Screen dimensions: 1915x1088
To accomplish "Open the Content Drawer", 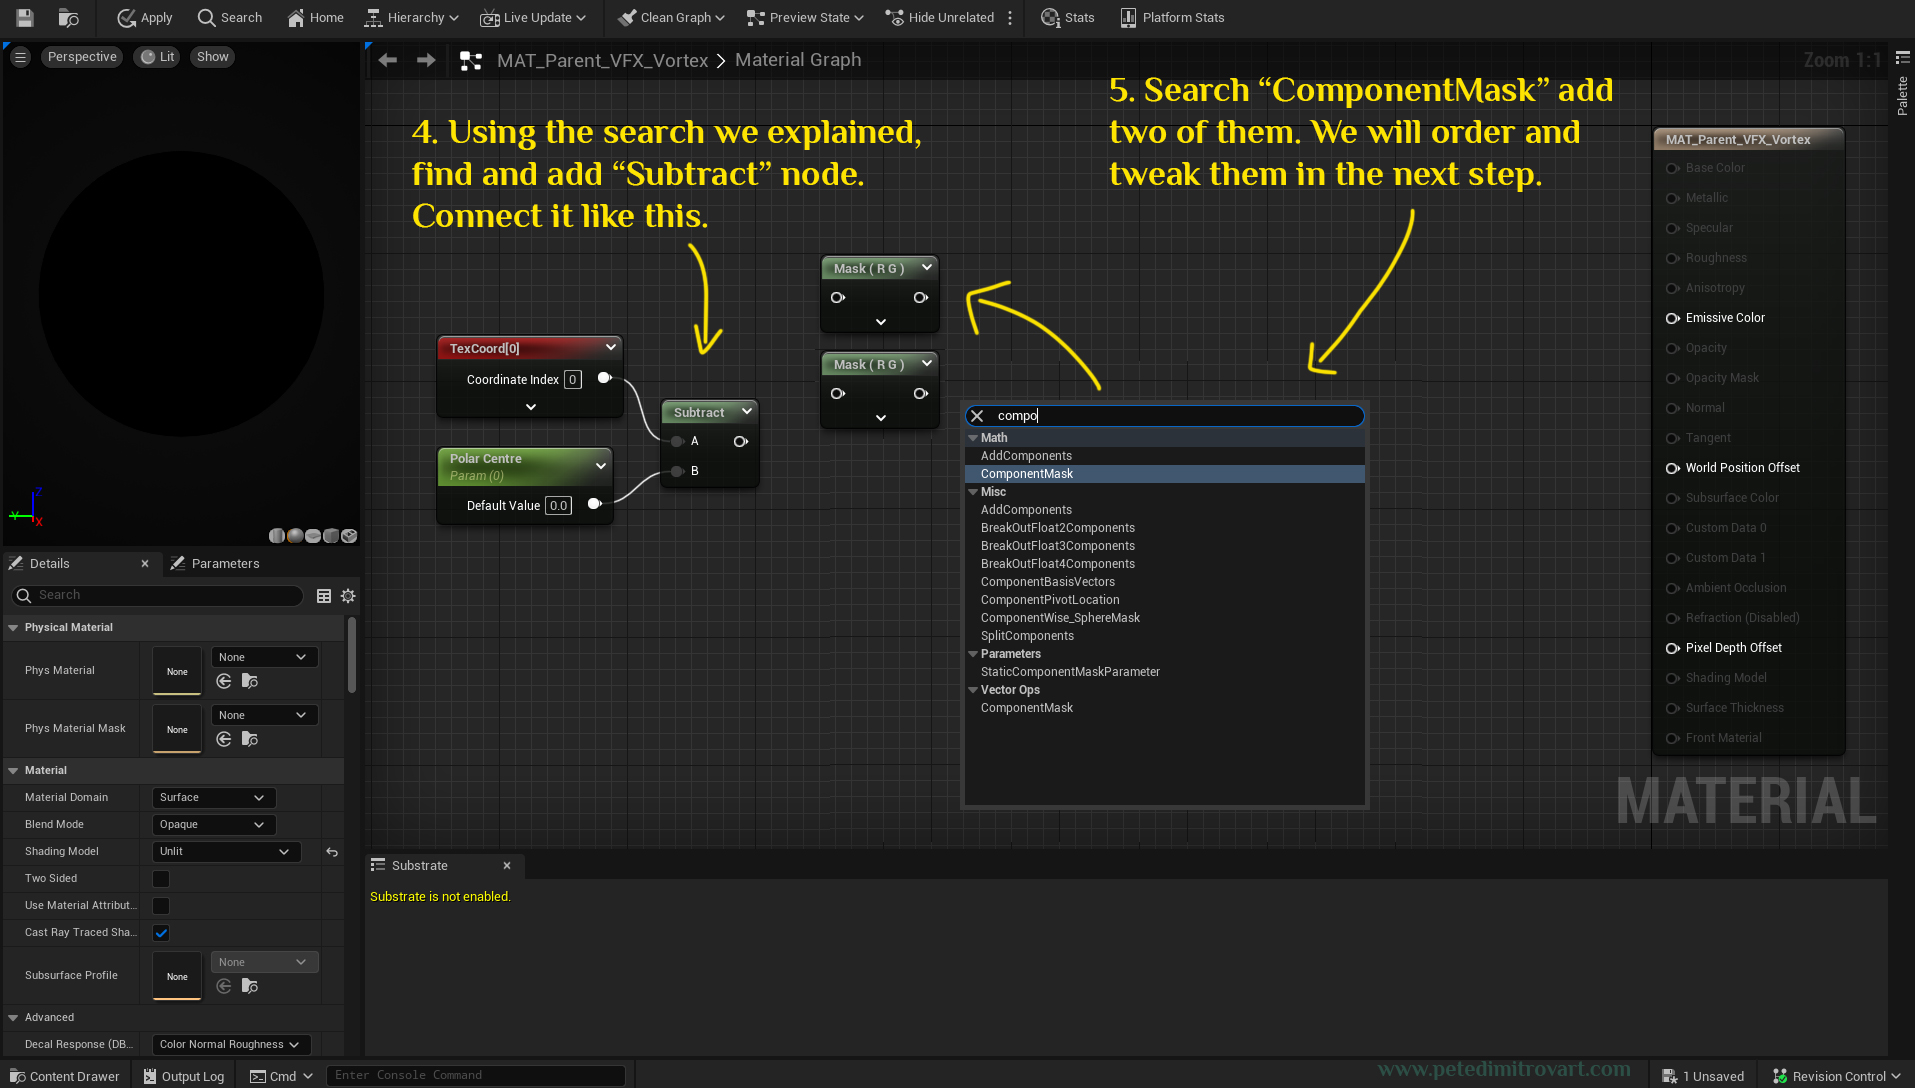I will pyautogui.click(x=64, y=1076).
